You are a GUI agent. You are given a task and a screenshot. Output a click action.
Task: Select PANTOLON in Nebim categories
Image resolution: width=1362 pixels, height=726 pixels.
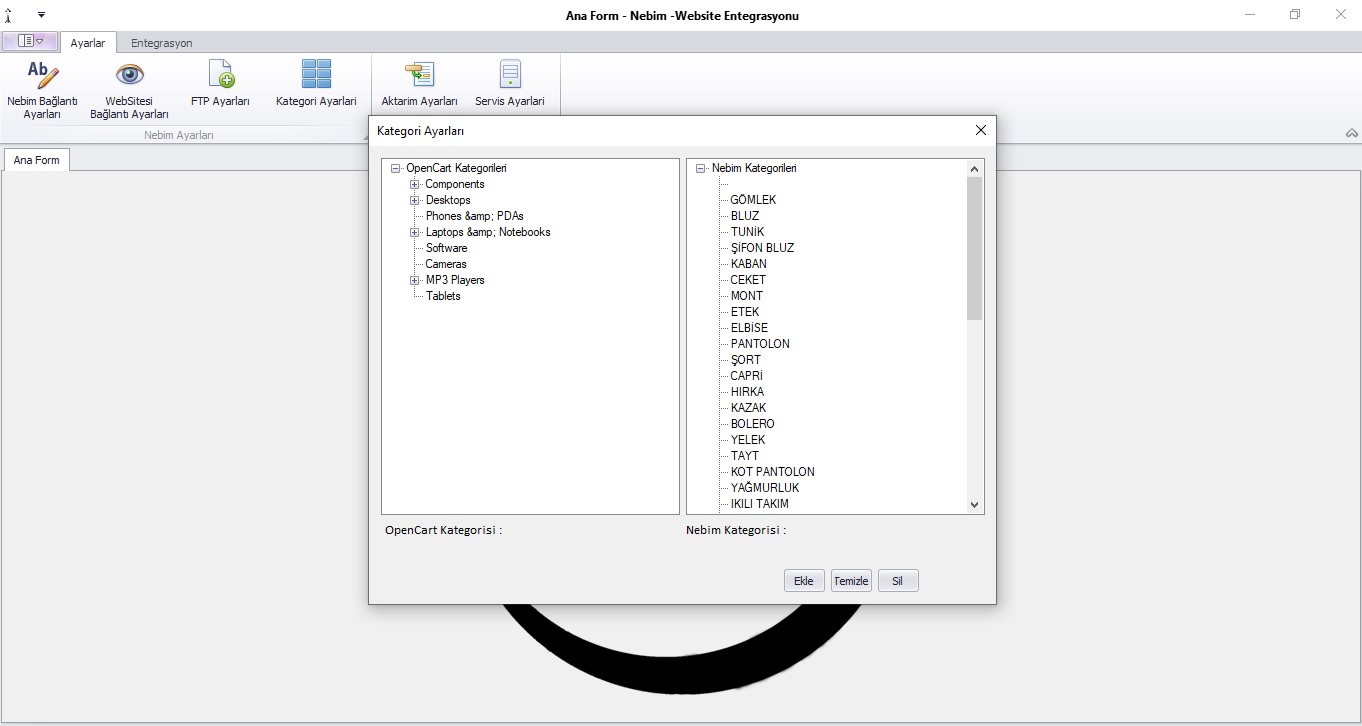pos(760,344)
